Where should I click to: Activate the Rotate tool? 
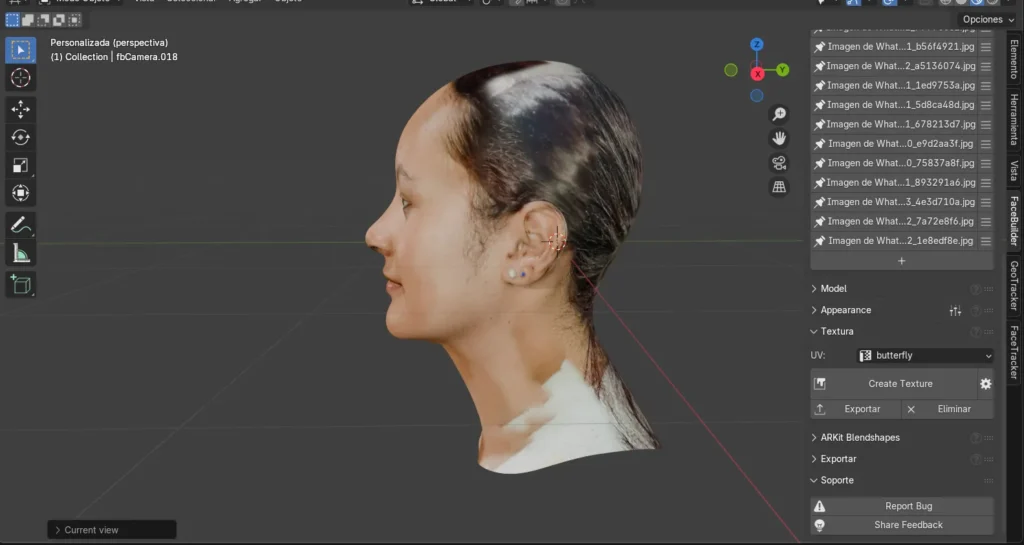click(20, 137)
